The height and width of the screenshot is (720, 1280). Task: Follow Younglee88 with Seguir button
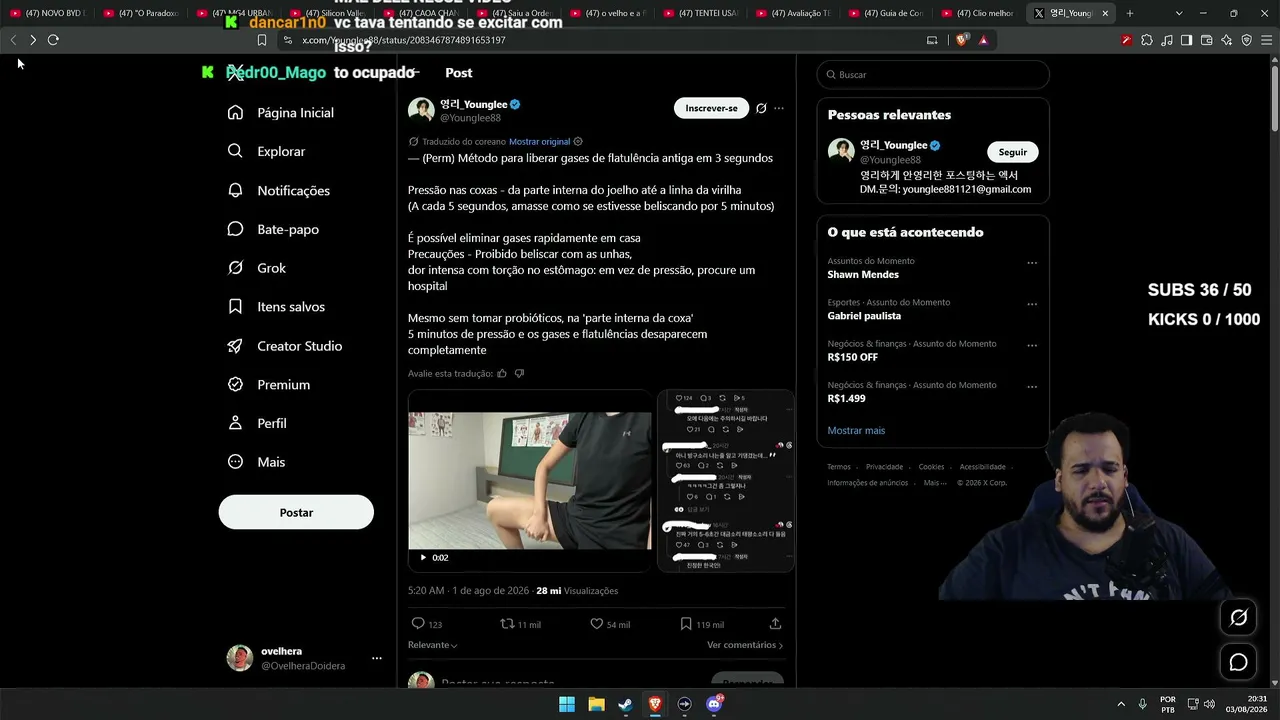[1013, 152]
